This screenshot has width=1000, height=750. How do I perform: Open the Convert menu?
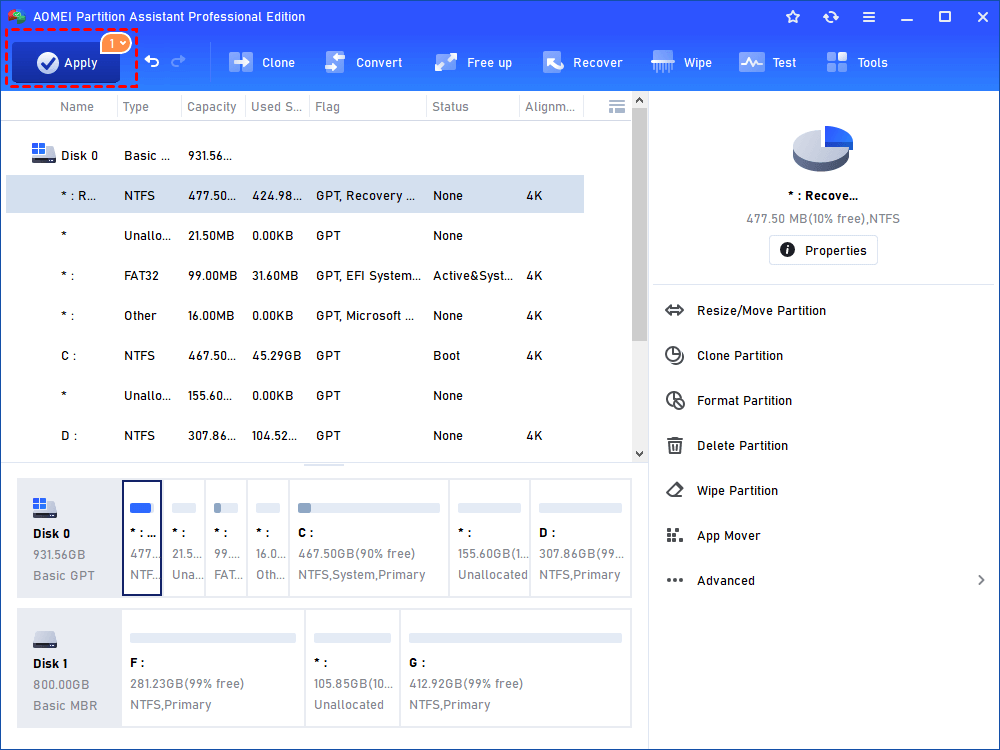click(x=364, y=62)
